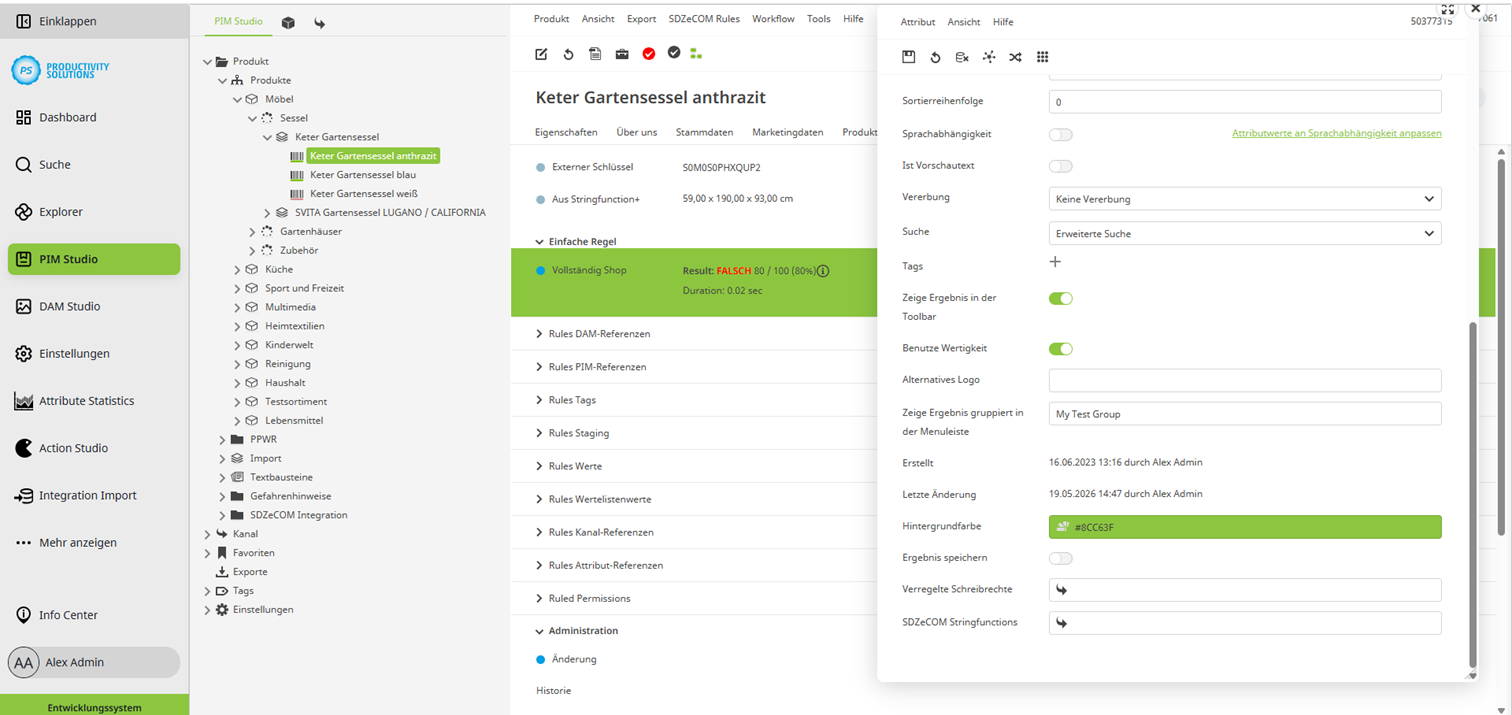Disable Zeige Ergebnis in der Toolbar switch

[1060, 298]
